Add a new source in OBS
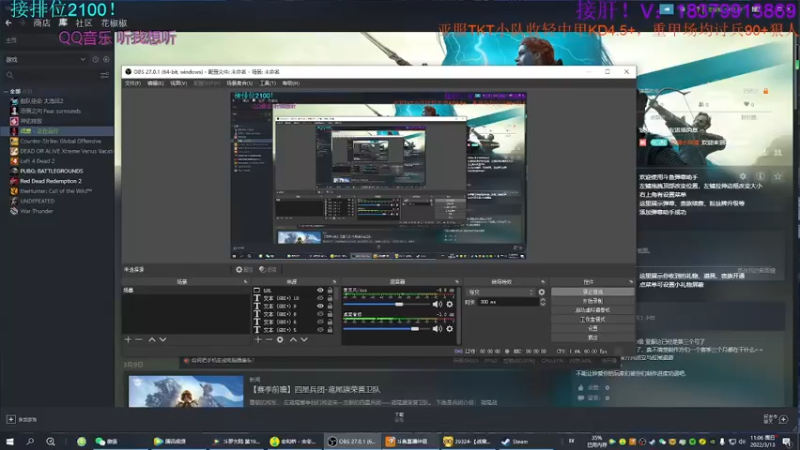 (258, 339)
